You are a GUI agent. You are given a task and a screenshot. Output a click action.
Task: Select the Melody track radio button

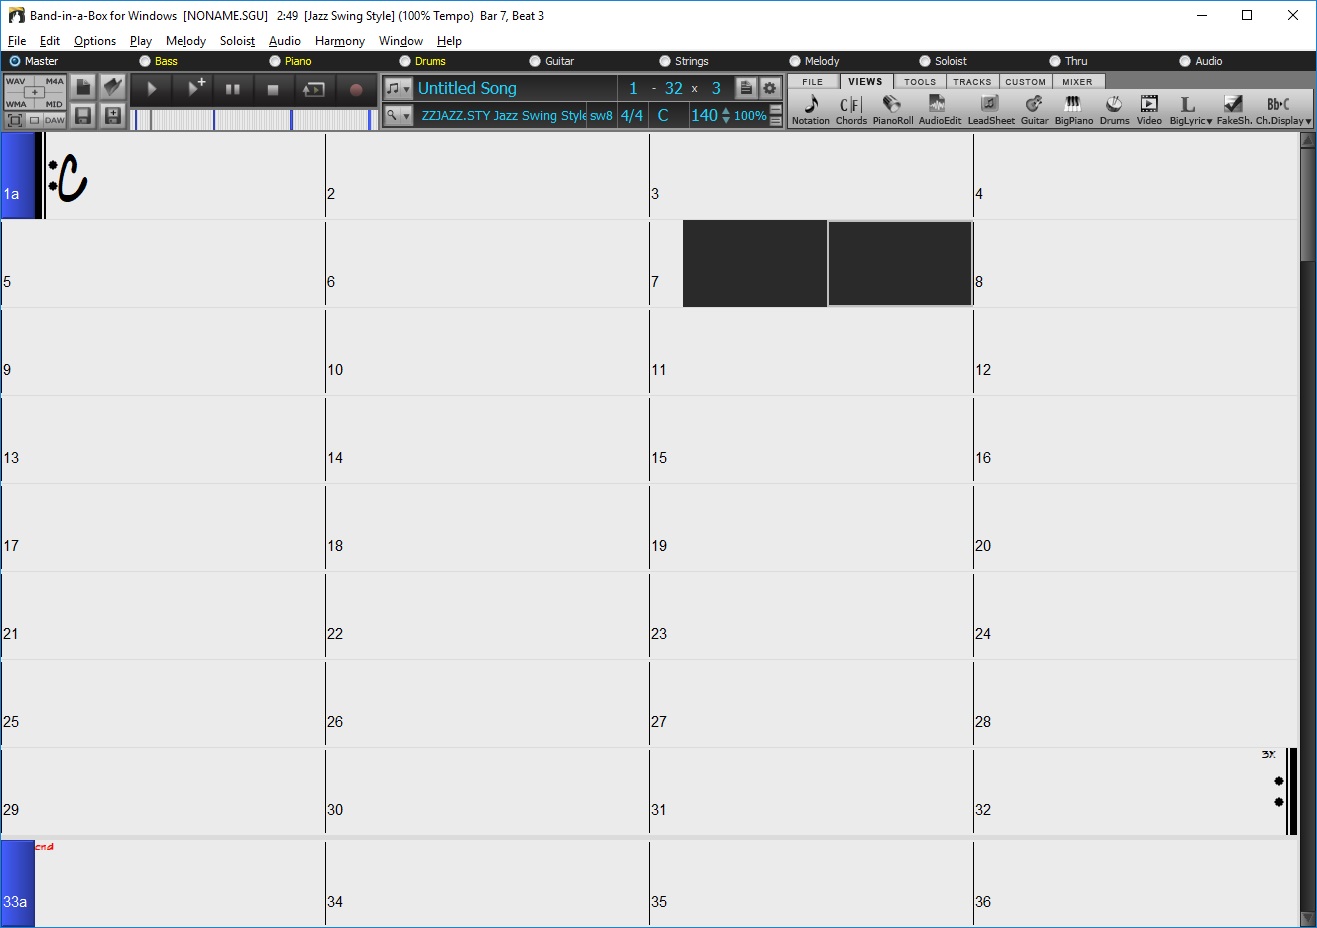tap(795, 61)
